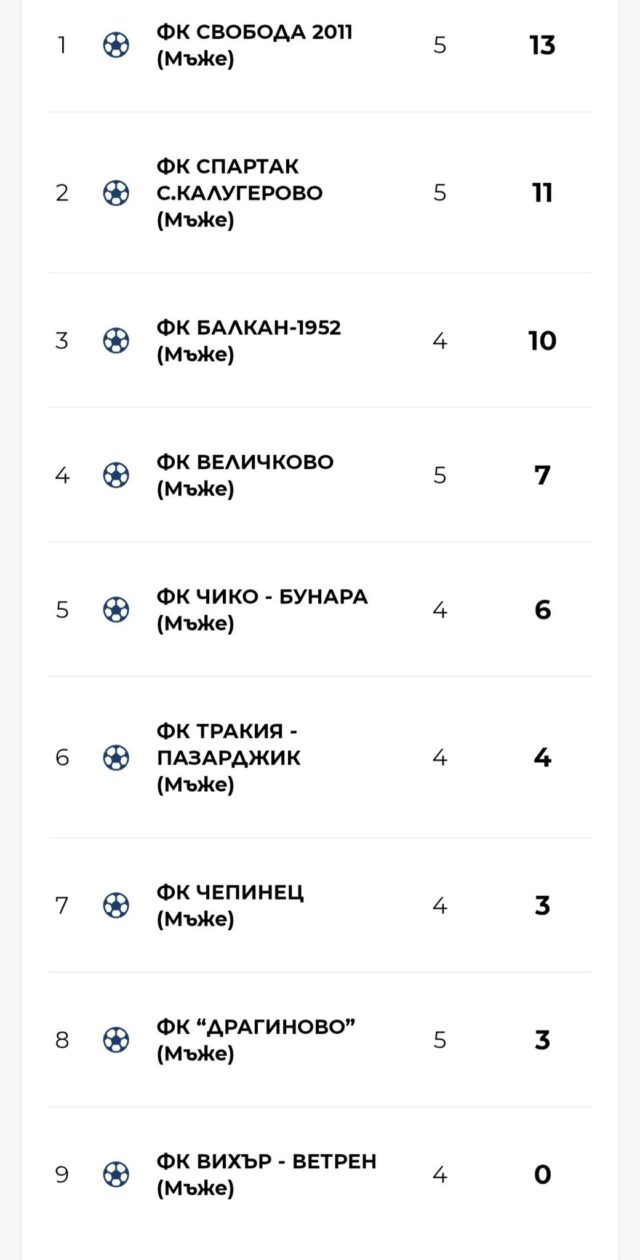Click the ФК СВОБОДА 2011 team logo icon

pos(116,45)
